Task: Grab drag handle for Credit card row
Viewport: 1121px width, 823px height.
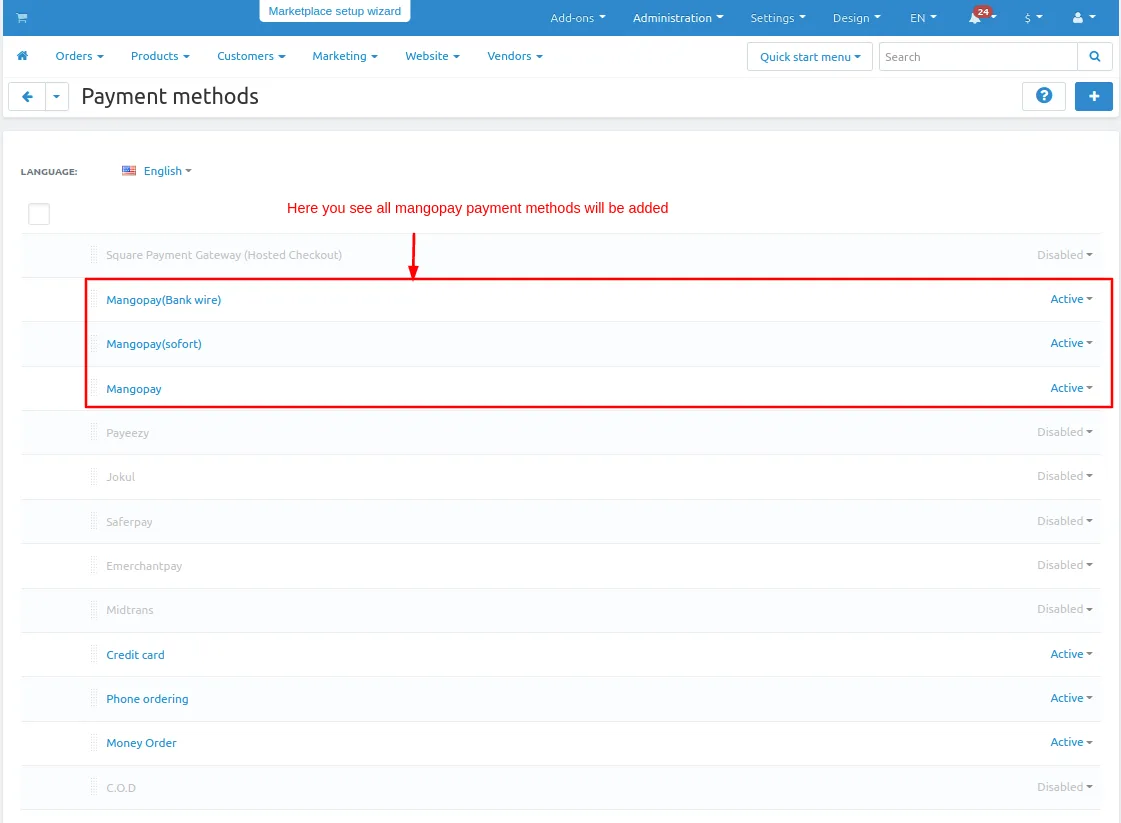Action: pos(94,654)
